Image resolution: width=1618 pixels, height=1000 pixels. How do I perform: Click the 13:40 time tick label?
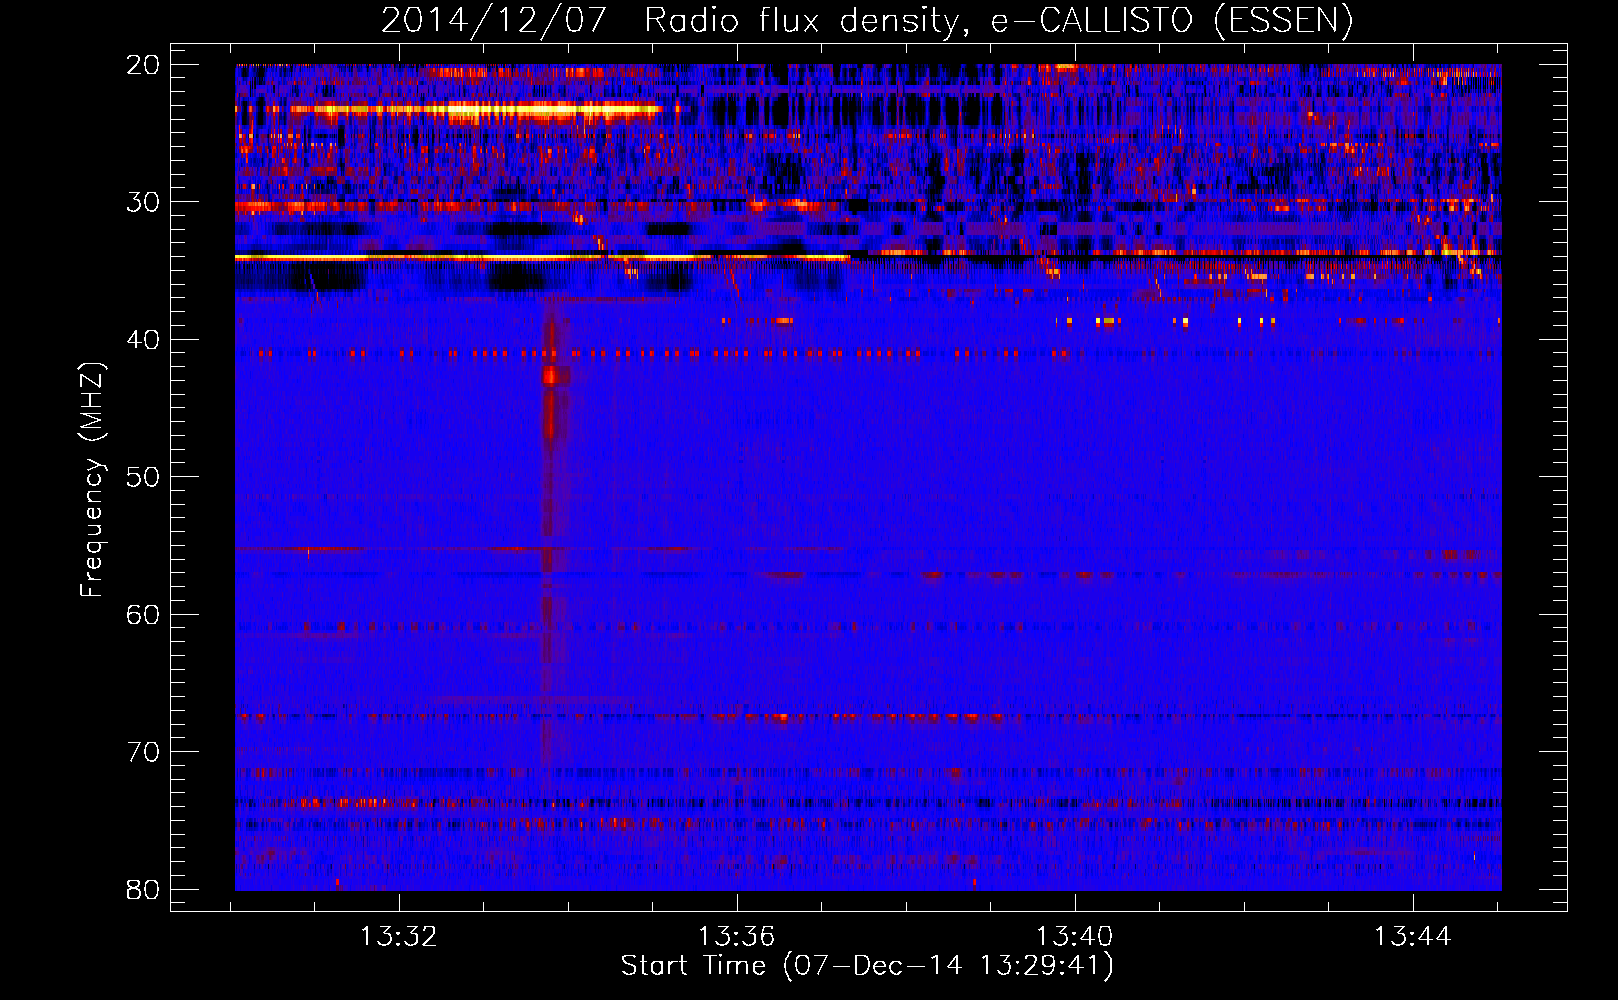[x=1075, y=936]
